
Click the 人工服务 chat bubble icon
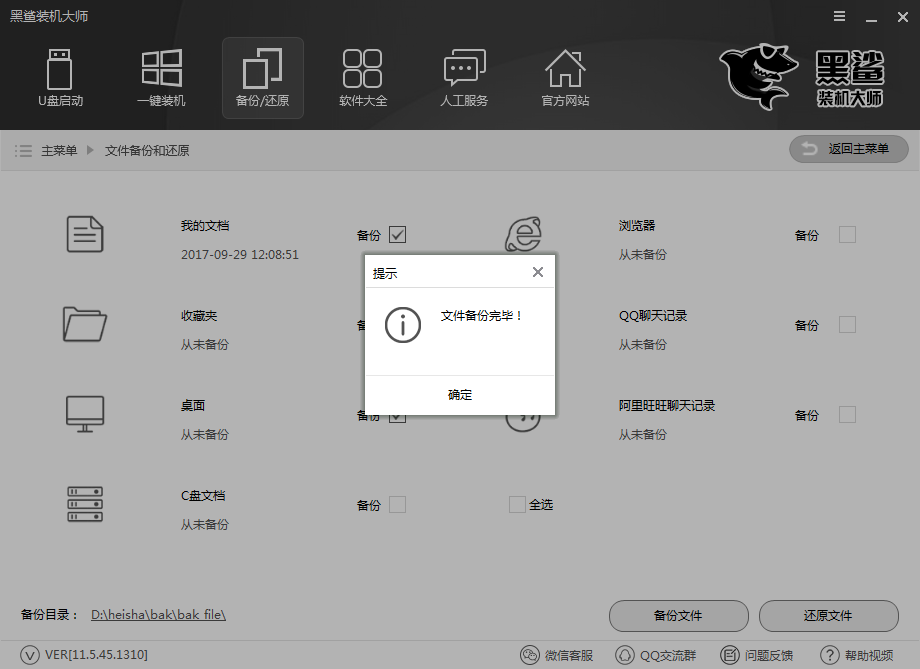(x=463, y=70)
